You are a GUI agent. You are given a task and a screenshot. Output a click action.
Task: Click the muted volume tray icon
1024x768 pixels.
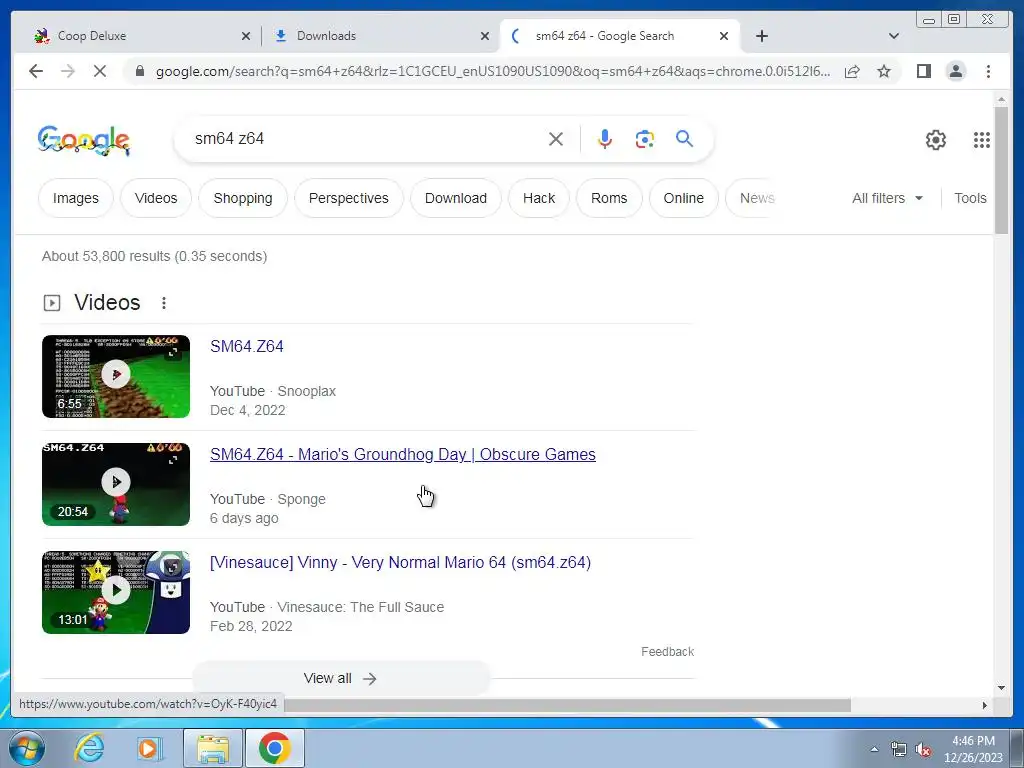[923, 750]
